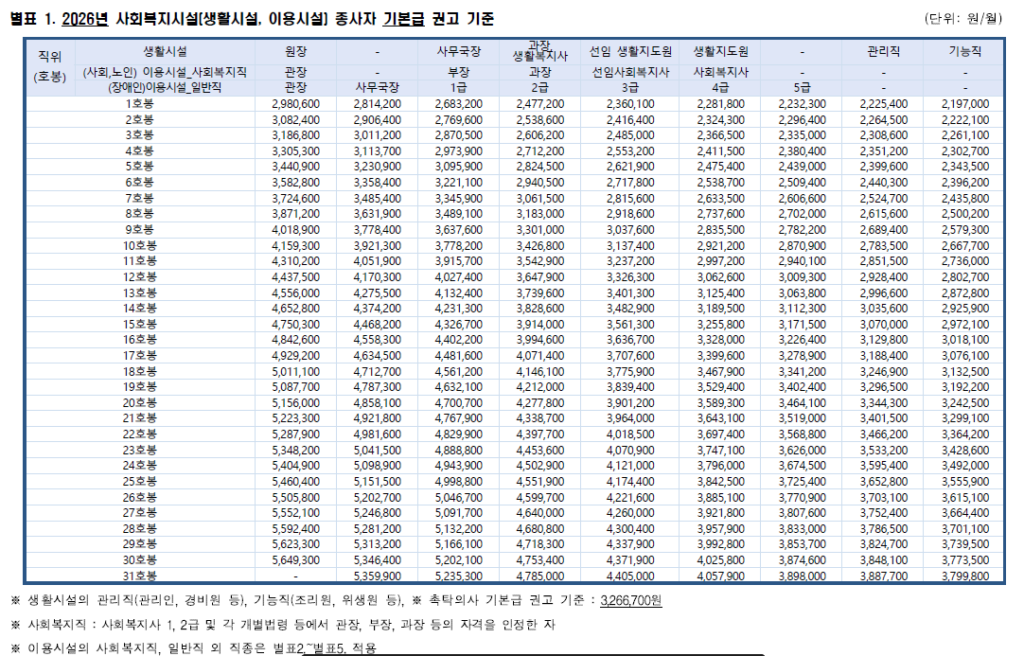Click the '10호봉' row label
This screenshot has width=1024, height=656.
140,246
